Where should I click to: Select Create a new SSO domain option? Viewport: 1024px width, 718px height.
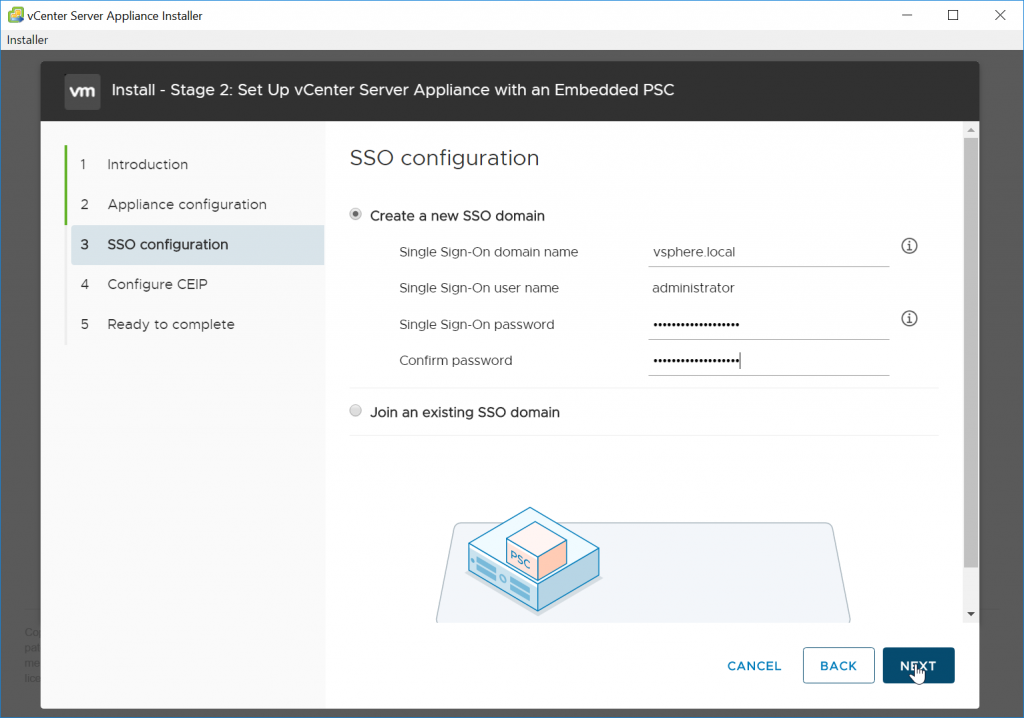[x=355, y=214]
